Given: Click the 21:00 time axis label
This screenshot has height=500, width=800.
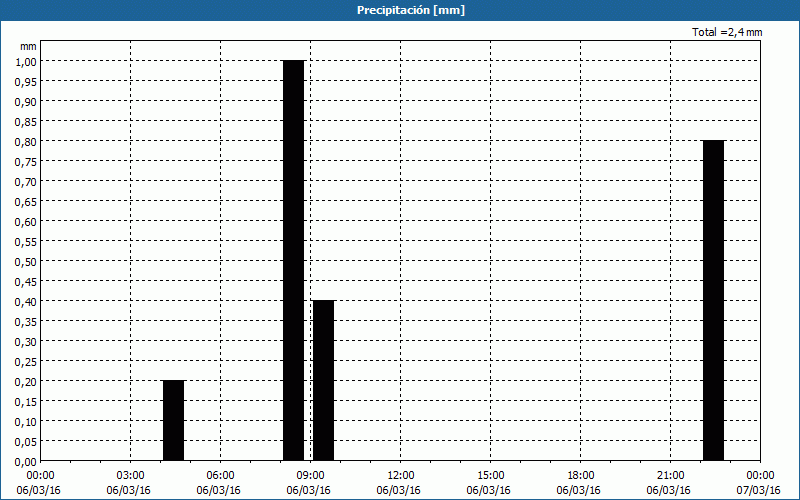Looking at the screenshot, I should [x=670, y=476].
